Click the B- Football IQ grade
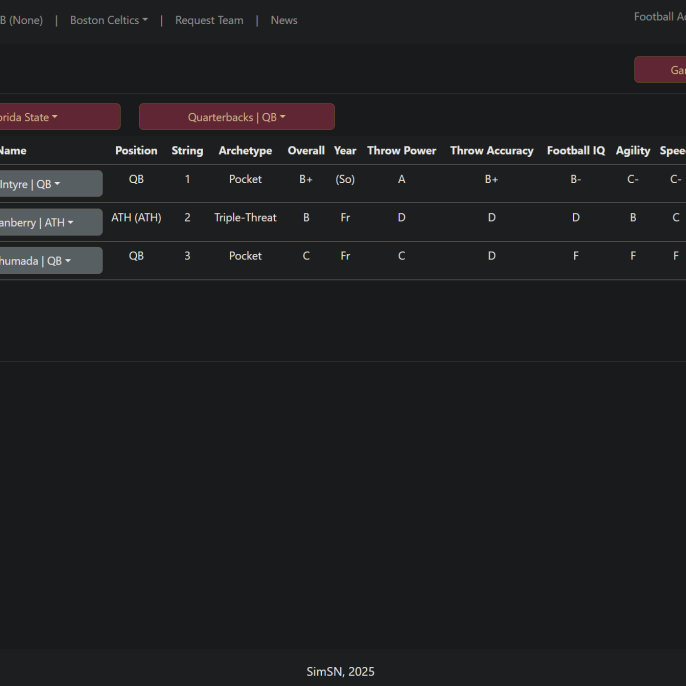The image size is (686, 686). 576,179
